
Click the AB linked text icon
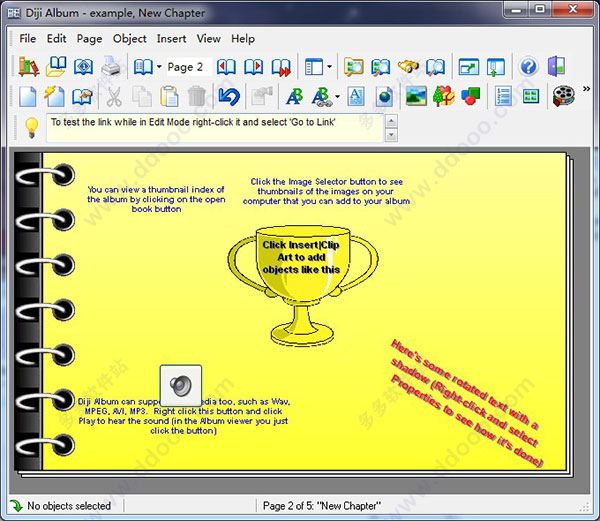[322, 96]
